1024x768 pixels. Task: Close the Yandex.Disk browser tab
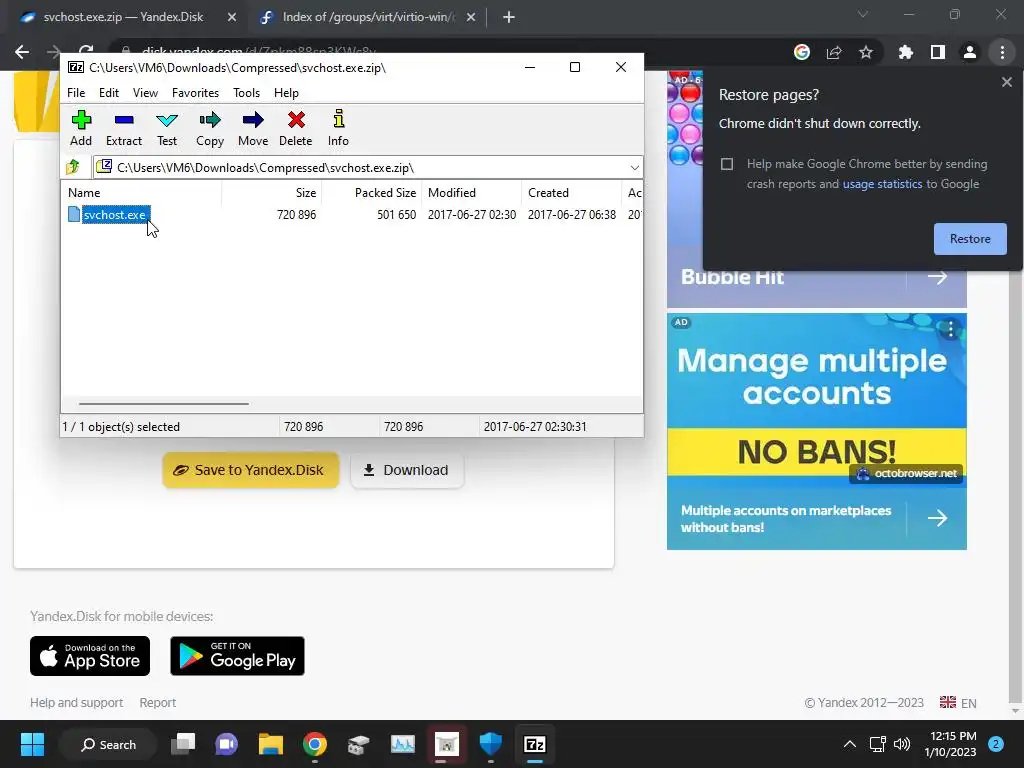coord(232,18)
